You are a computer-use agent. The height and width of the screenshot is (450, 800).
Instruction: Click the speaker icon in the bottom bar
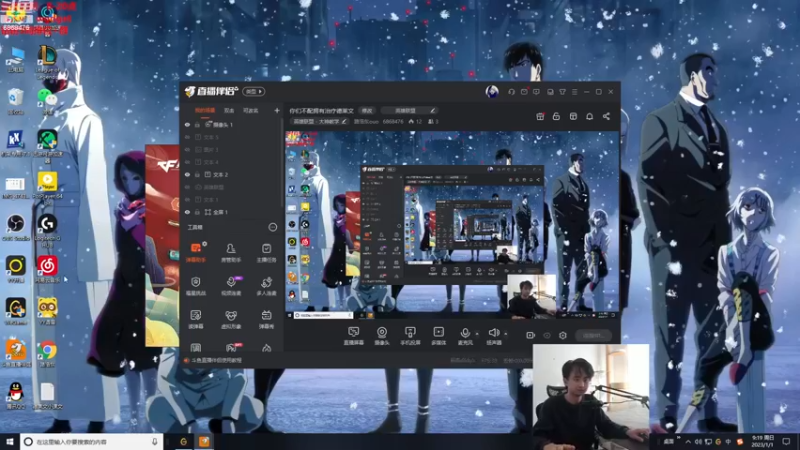pyautogui.click(x=493, y=333)
